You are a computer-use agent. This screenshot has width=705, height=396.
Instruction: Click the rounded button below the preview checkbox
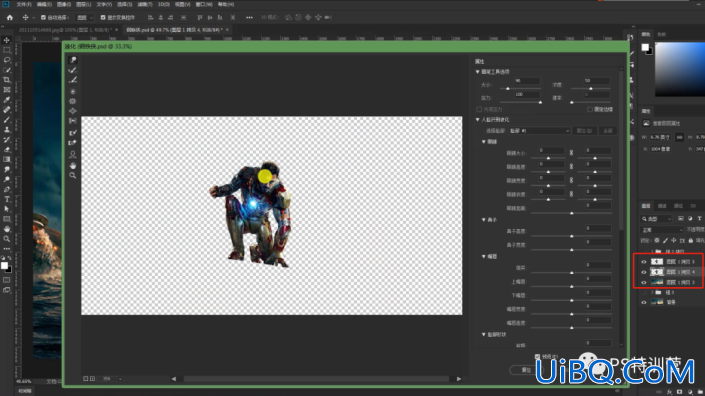tap(527, 370)
